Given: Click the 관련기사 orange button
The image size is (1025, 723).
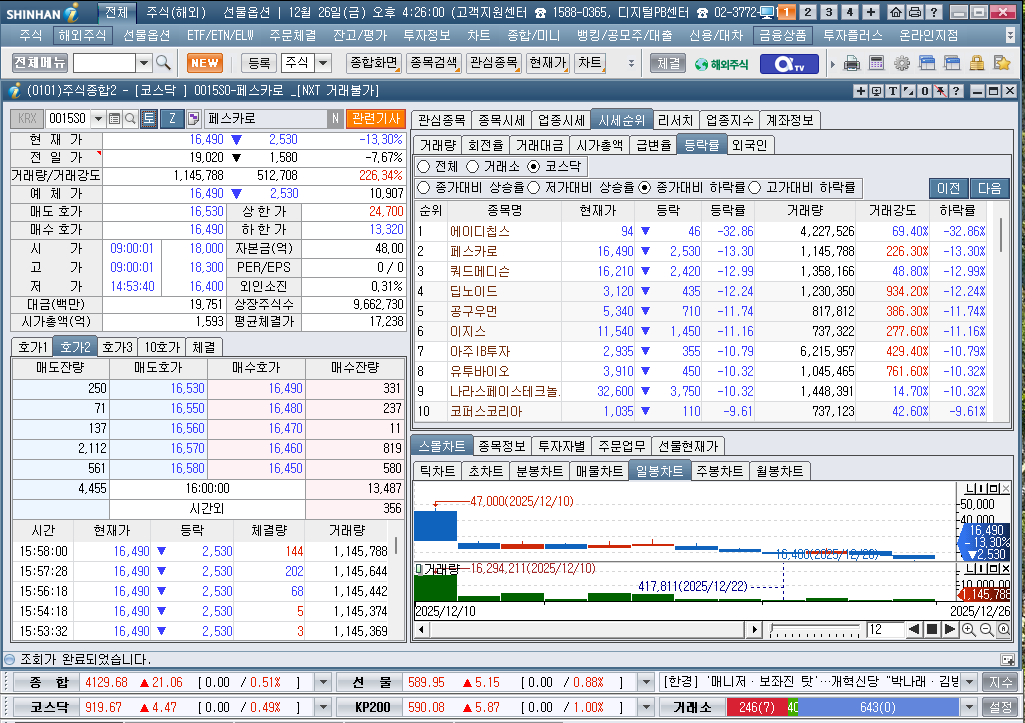Looking at the screenshot, I should (x=376, y=118).
